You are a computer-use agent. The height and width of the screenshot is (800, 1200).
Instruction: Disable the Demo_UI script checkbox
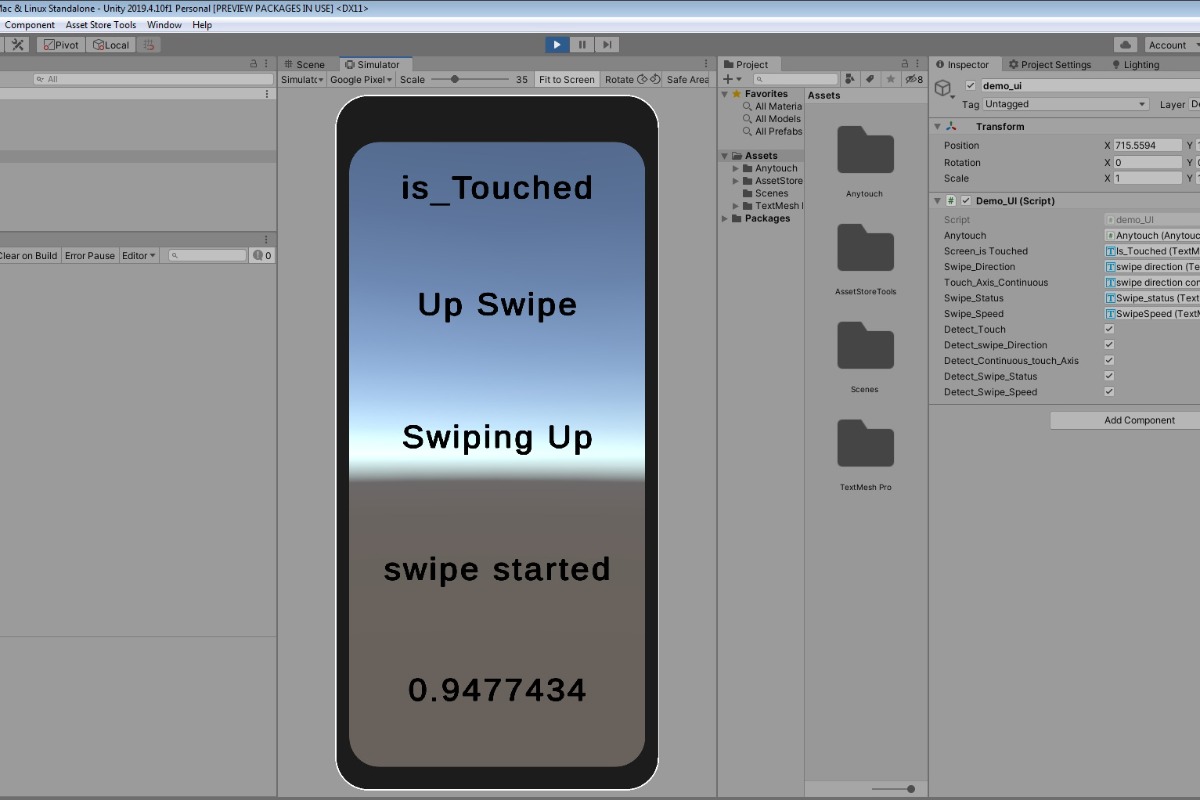click(x=966, y=201)
